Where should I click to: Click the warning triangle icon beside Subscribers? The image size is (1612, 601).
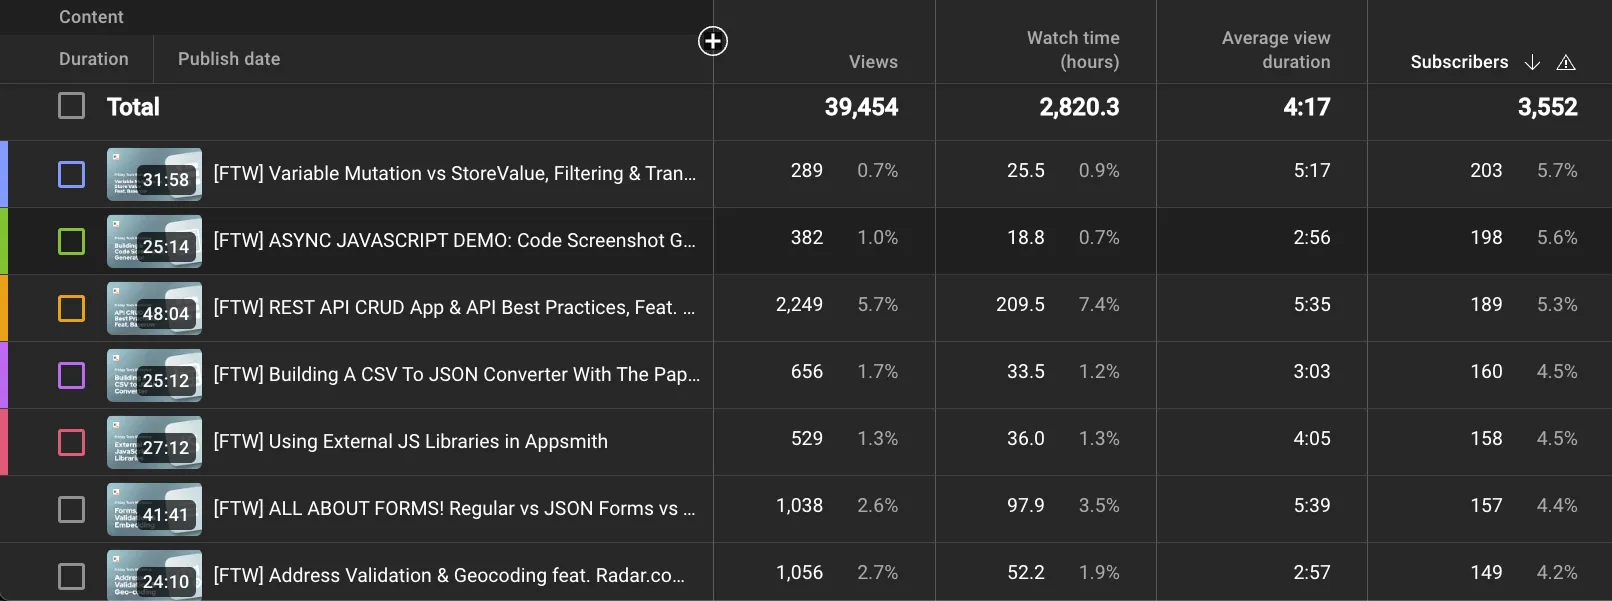[1566, 62]
